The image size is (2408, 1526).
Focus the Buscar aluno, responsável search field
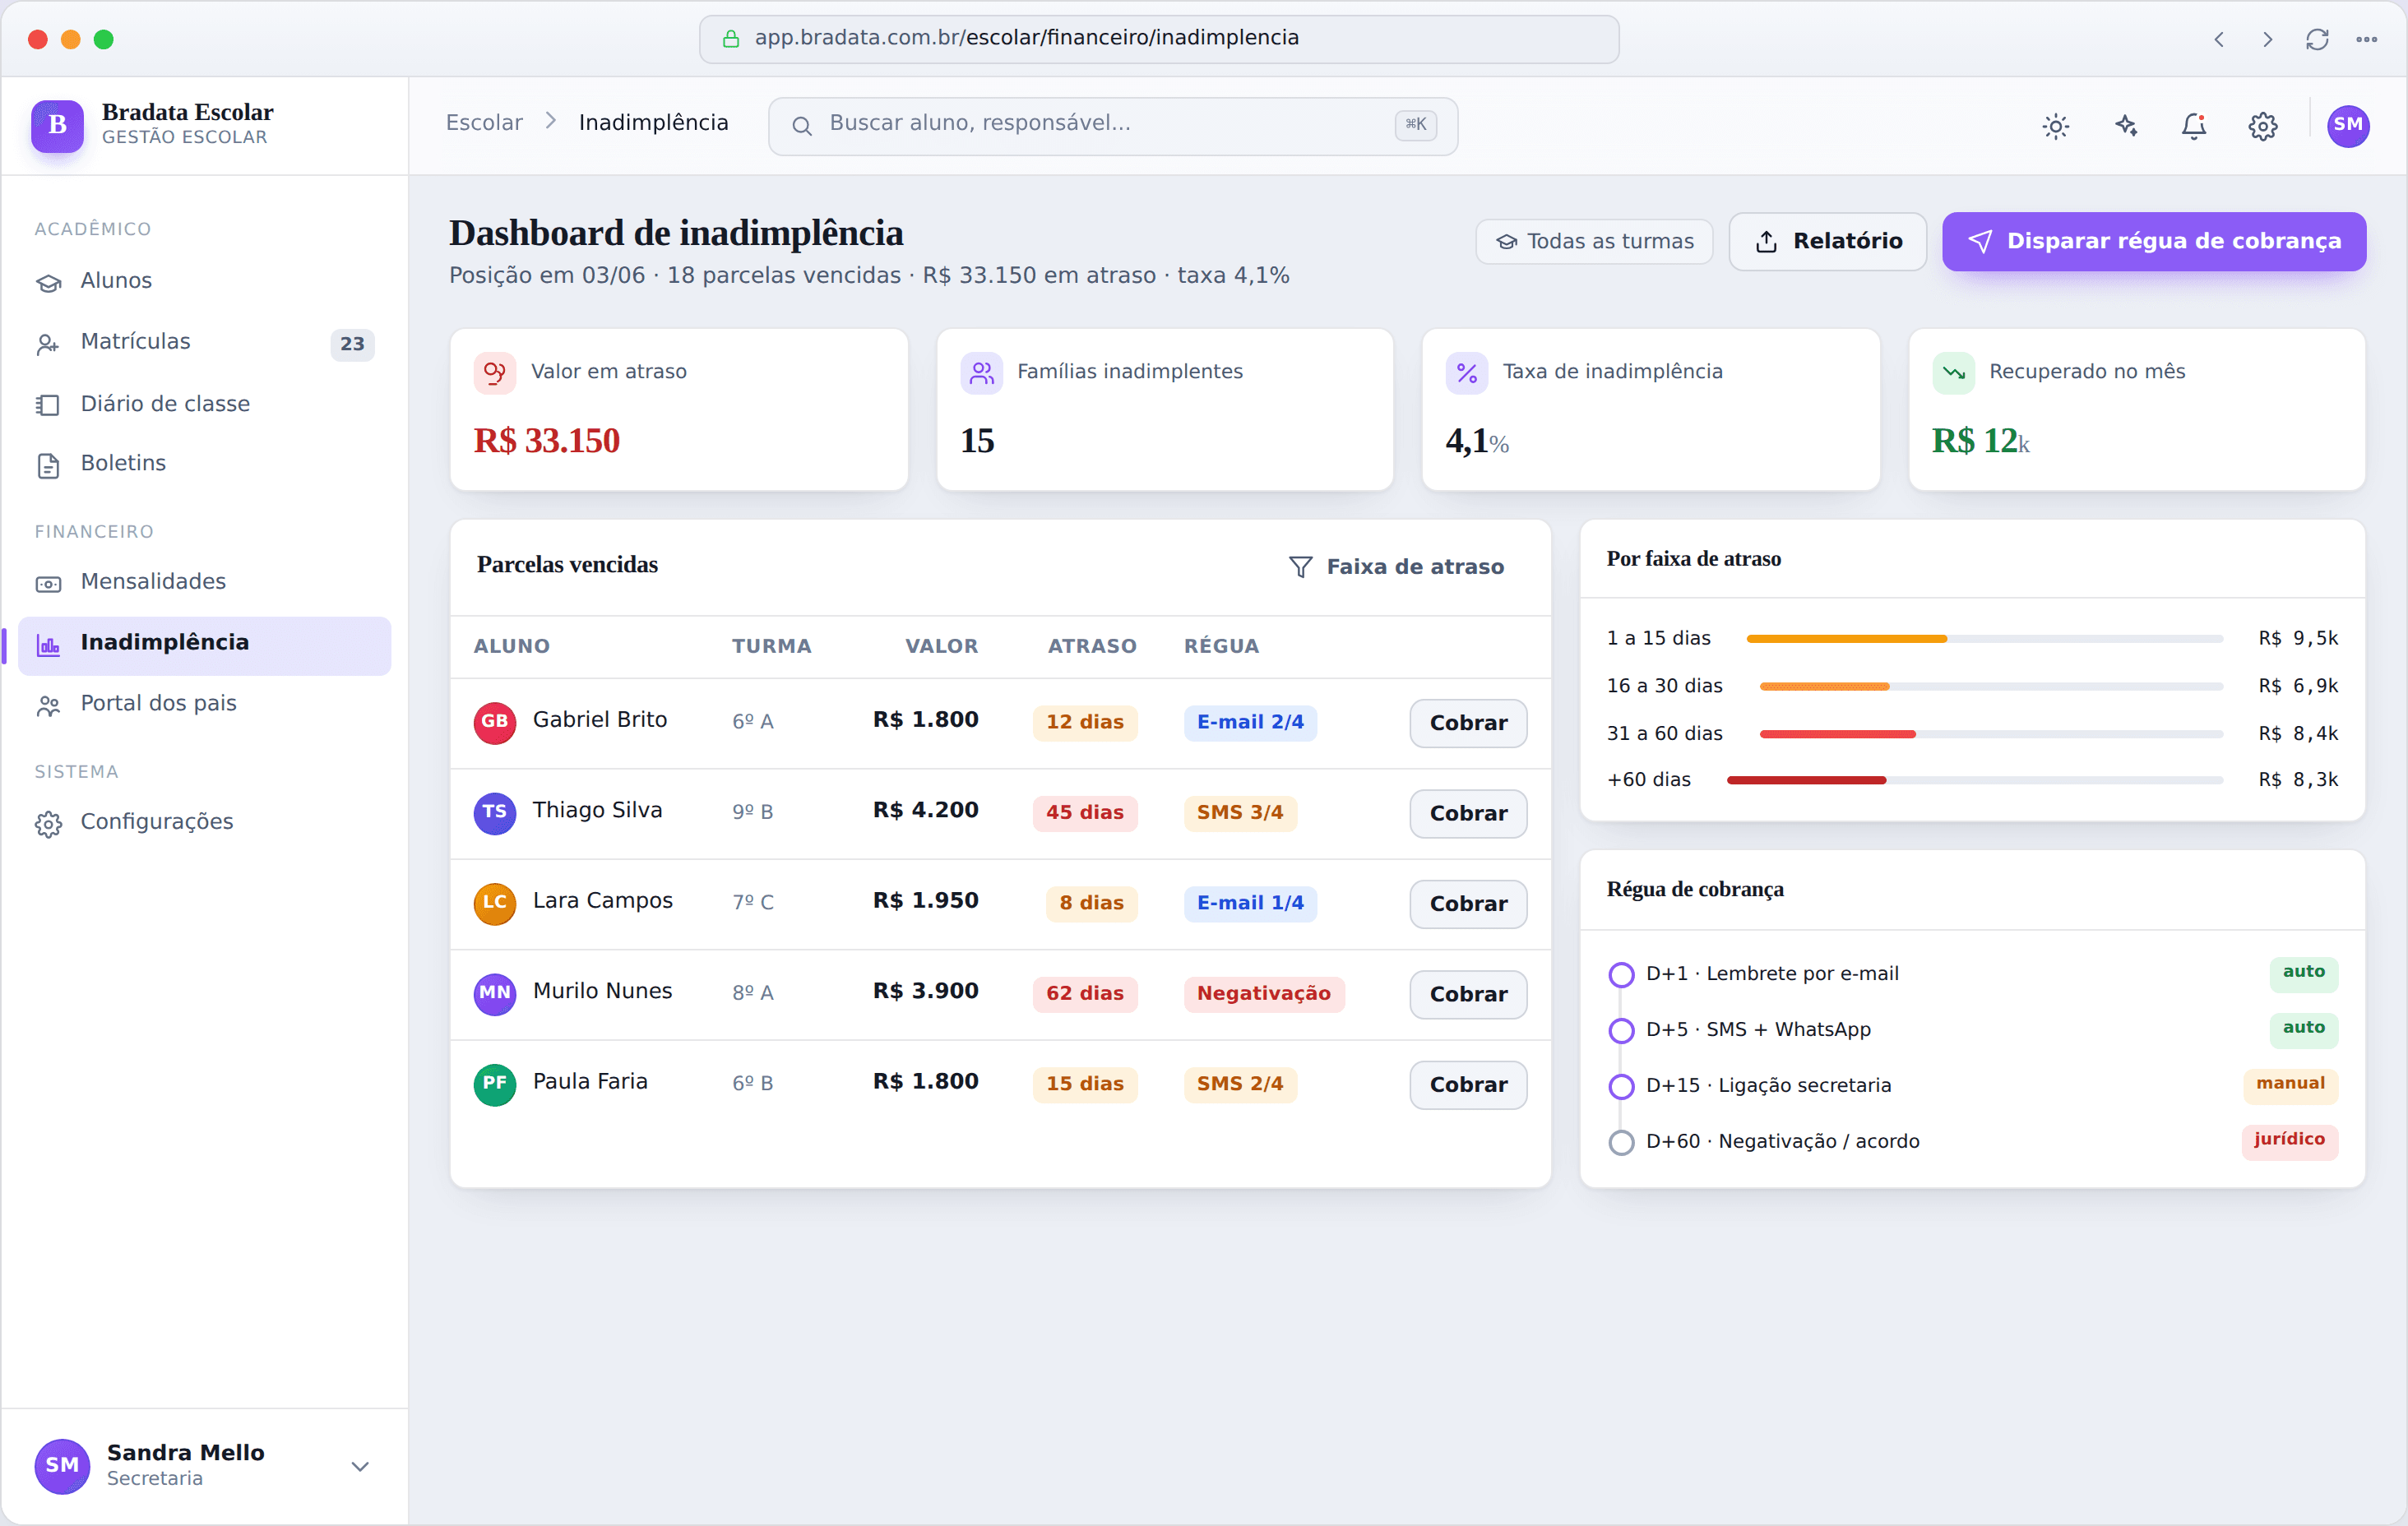pyautogui.click(x=1112, y=126)
